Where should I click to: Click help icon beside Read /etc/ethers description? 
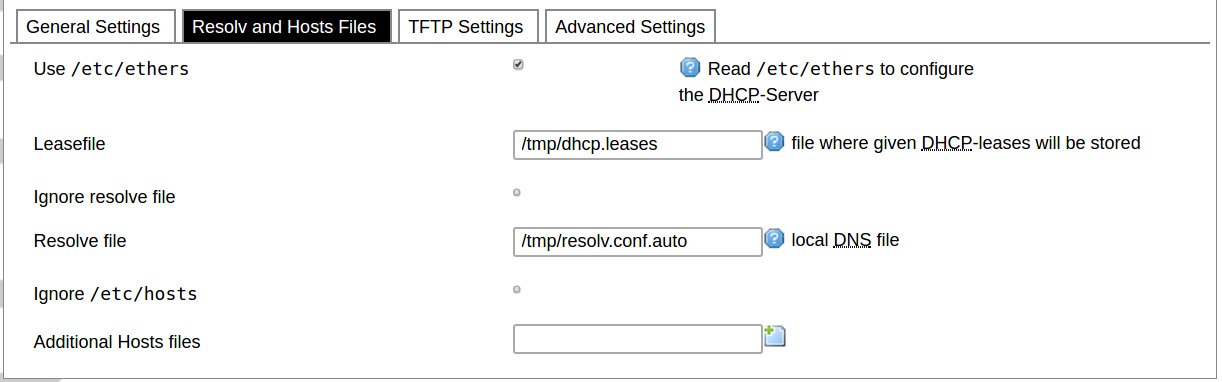click(x=690, y=67)
